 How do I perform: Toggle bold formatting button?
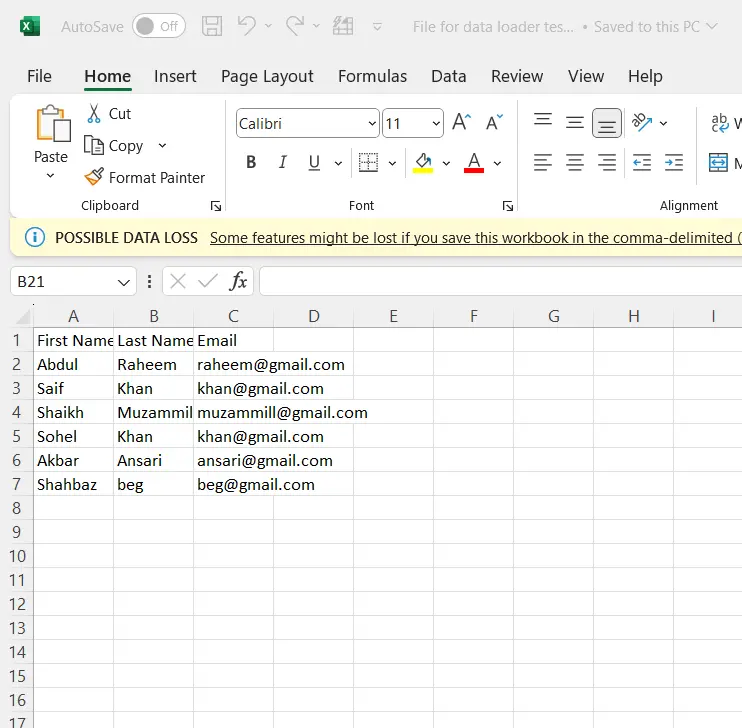(x=251, y=163)
